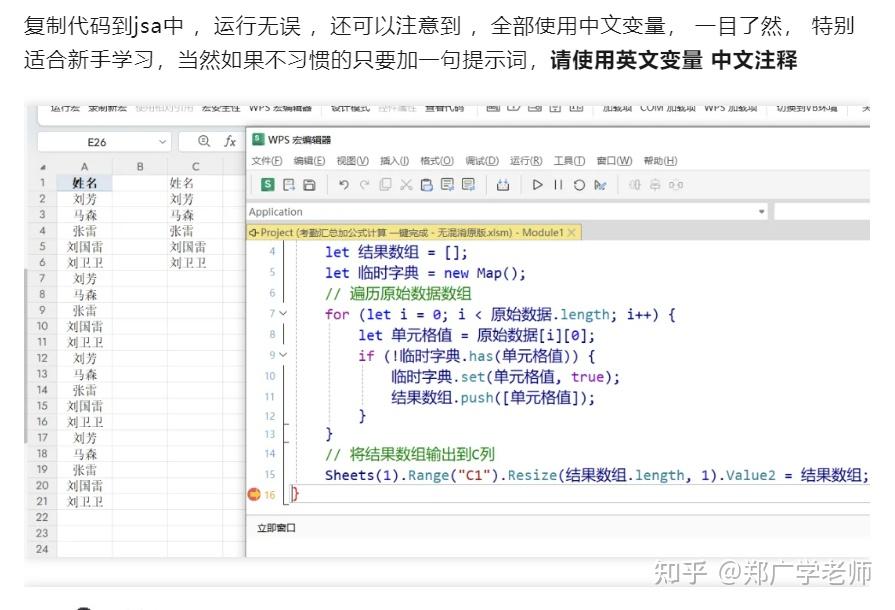This screenshot has height=610, width=895.
Task: Cut selected code with the scissors icon
Action: pos(407,184)
